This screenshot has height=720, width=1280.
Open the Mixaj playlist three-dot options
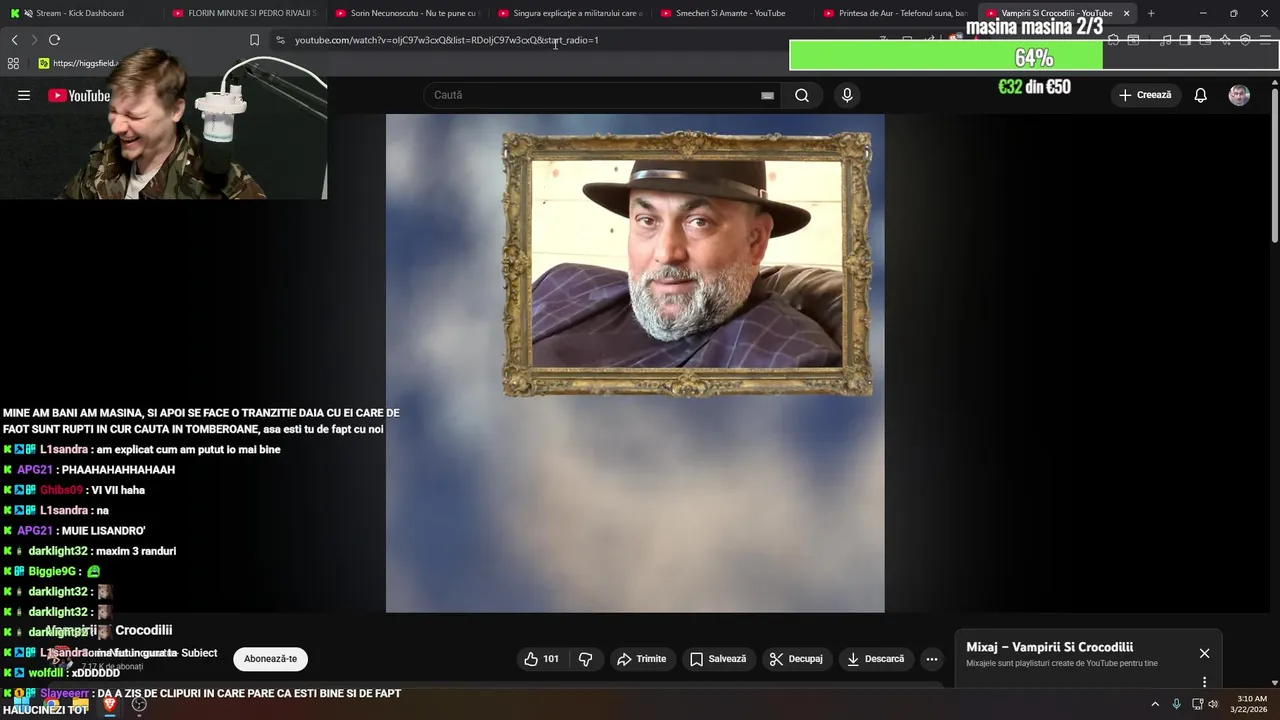[1204, 682]
